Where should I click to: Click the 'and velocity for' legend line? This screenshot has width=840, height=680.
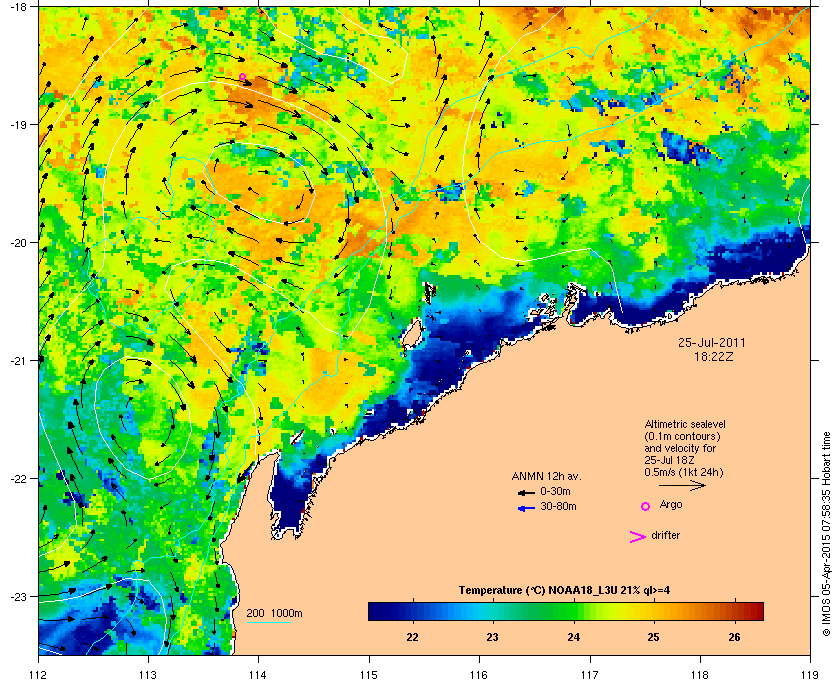(x=680, y=448)
